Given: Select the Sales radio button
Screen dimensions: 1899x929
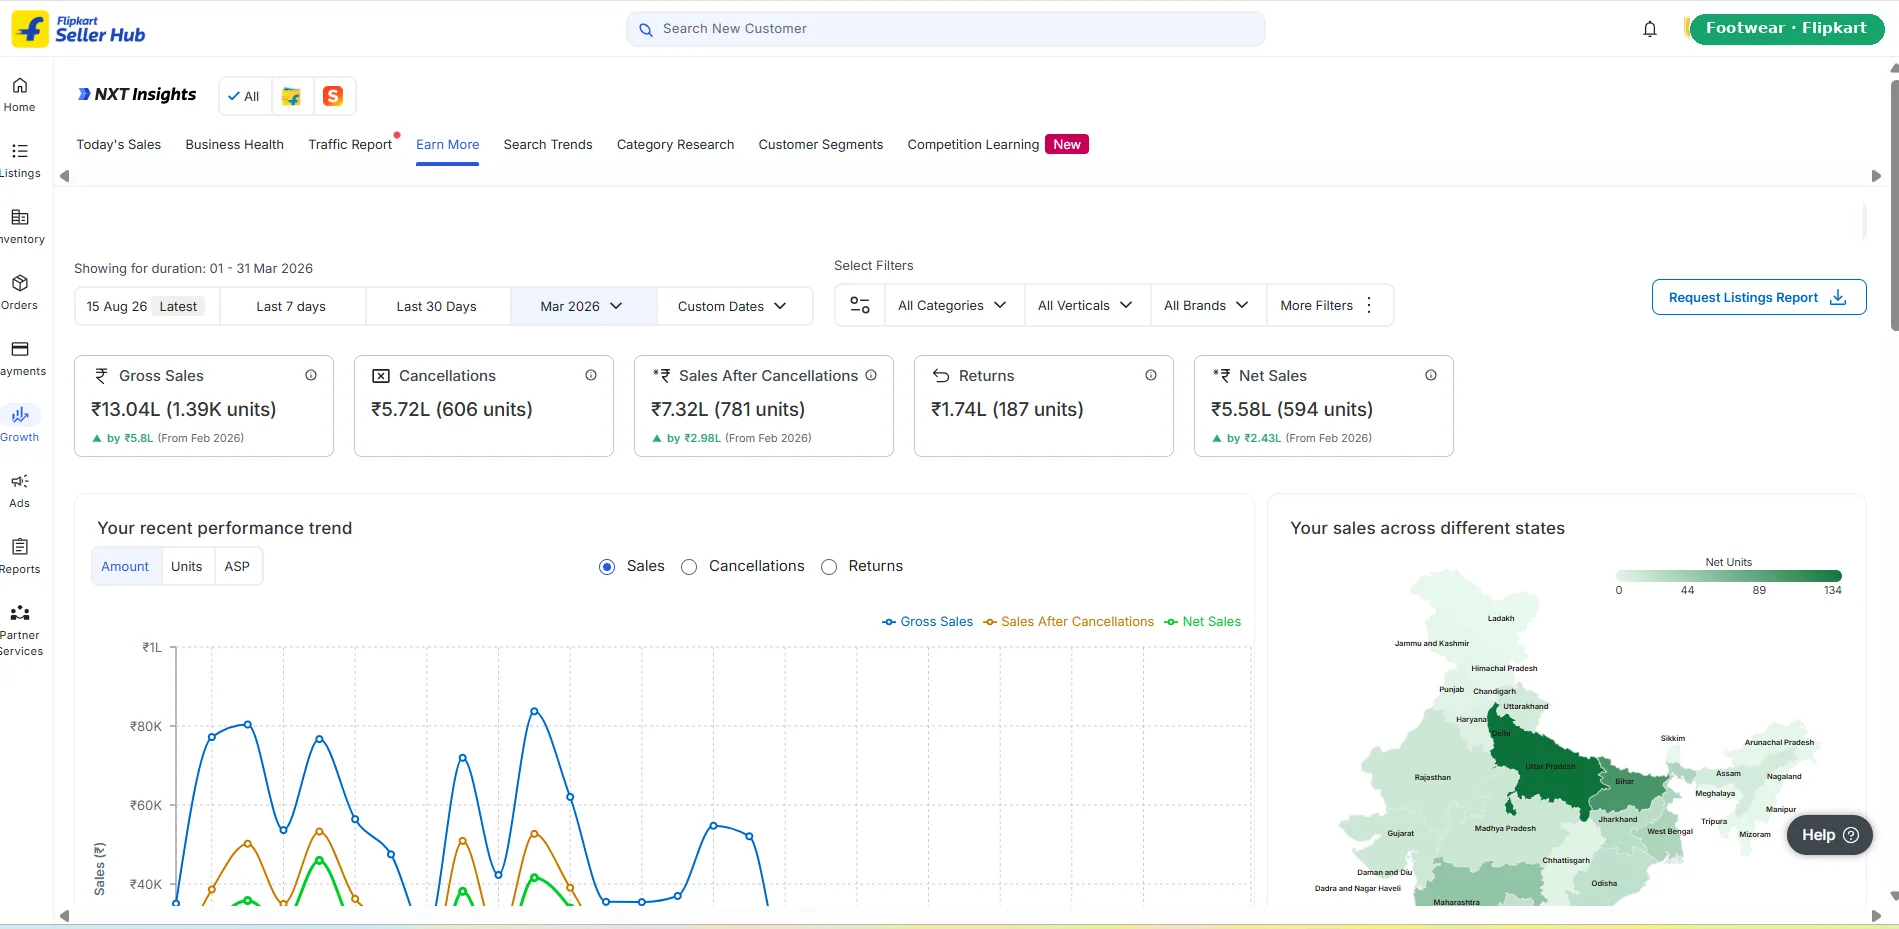Looking at the screenshot, I should coord(607,567).
